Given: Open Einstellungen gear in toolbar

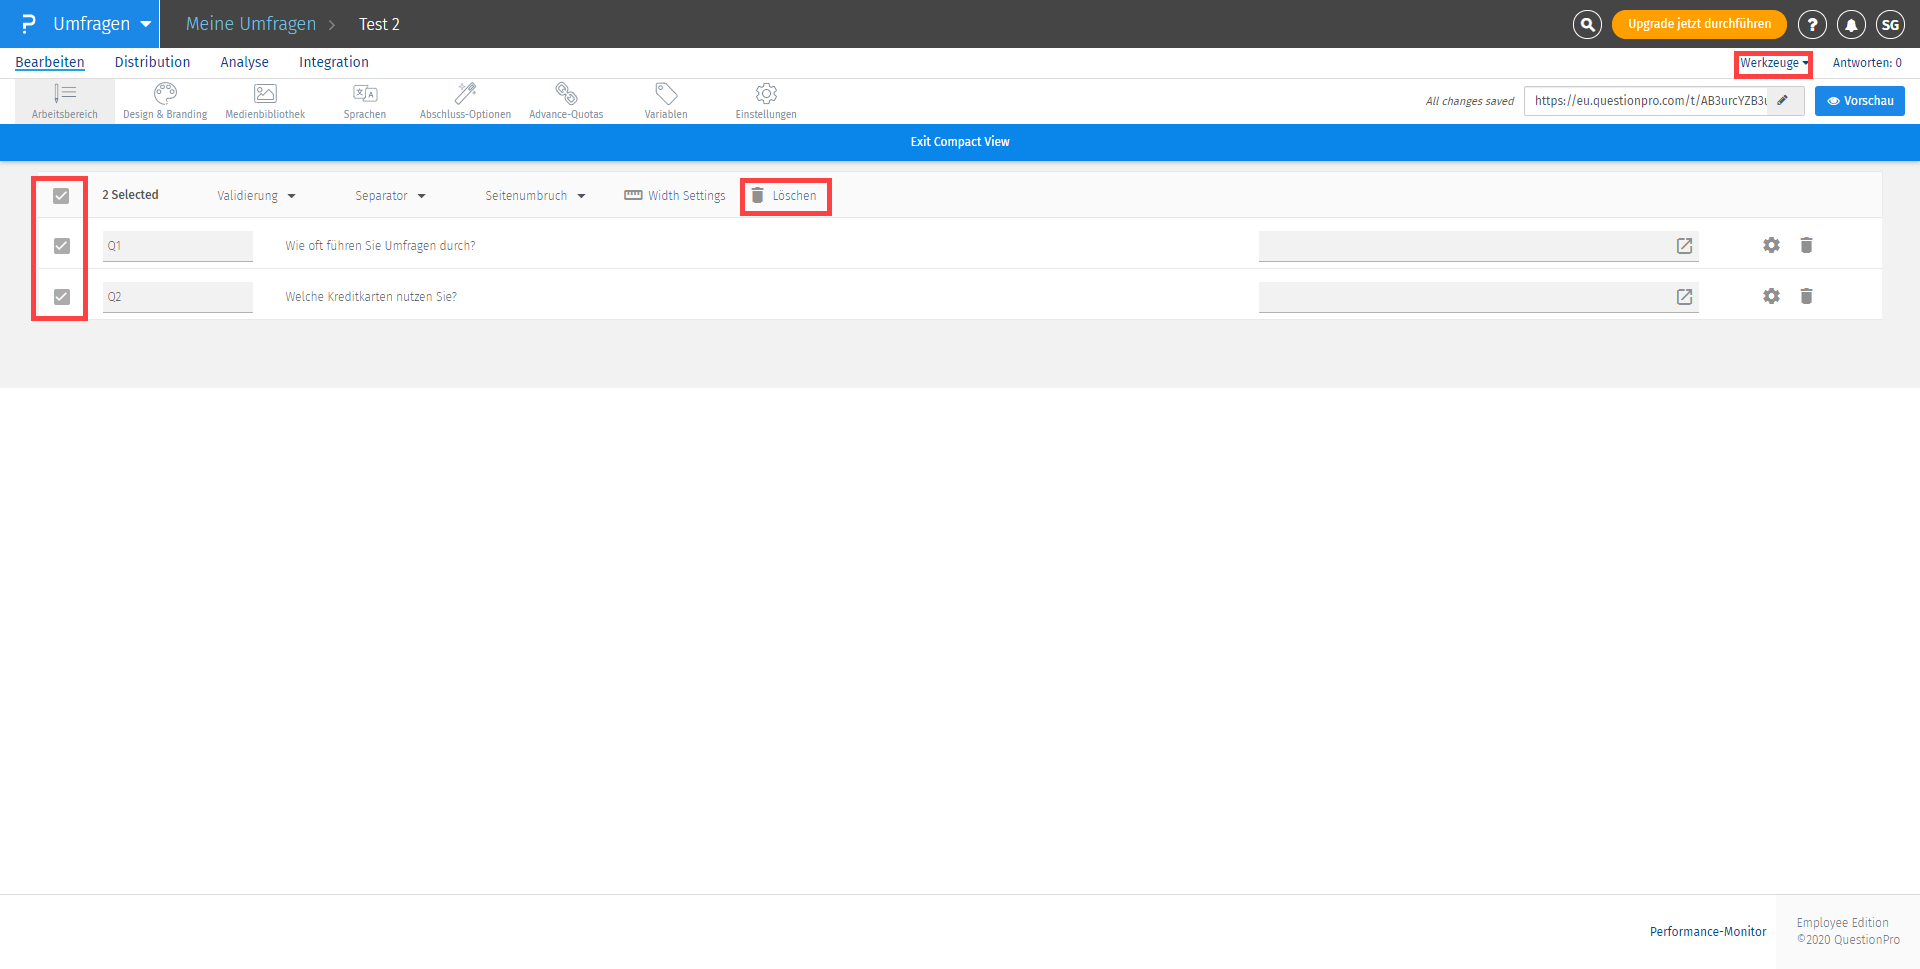Looking at the screenshot, I should click(766, 101).
